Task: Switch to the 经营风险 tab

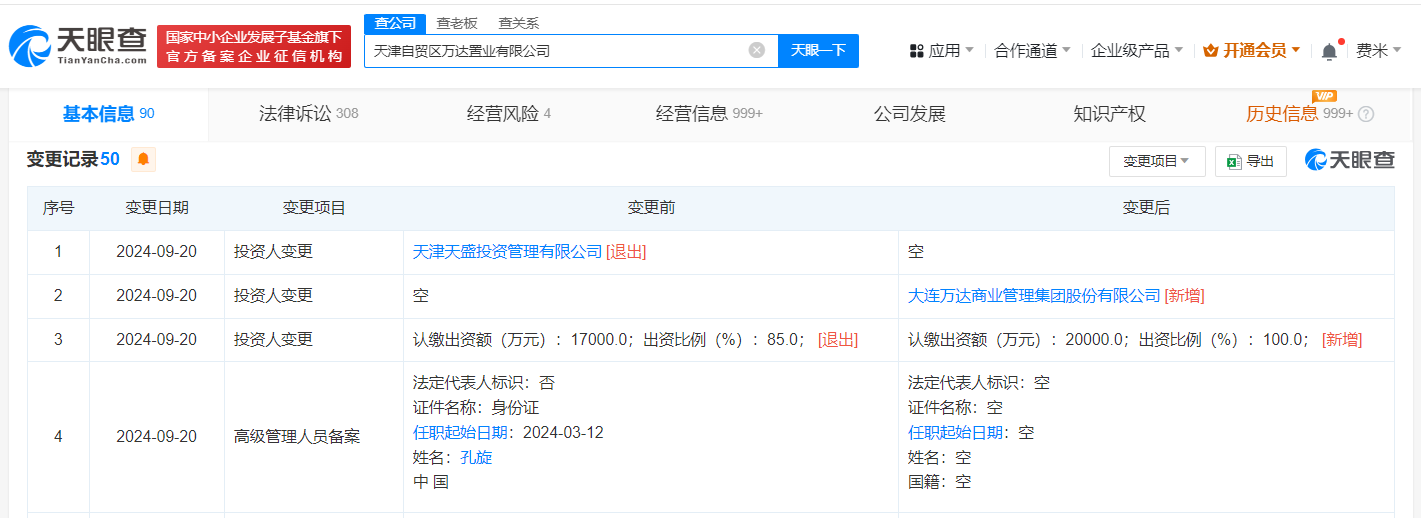Action: click(x=508, y=114)
